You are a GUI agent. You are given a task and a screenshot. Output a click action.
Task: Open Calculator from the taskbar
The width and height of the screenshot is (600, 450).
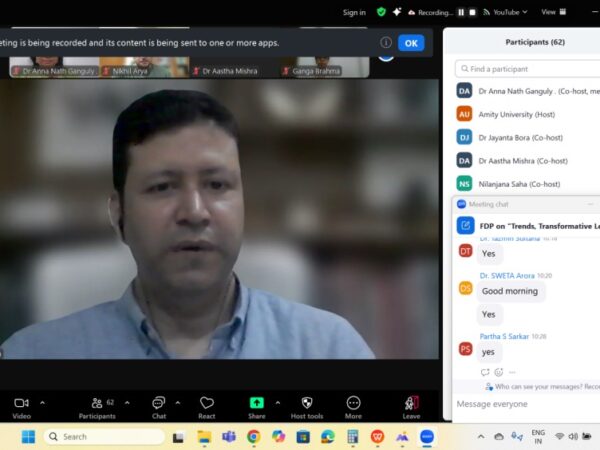click(x=352, y=437)
